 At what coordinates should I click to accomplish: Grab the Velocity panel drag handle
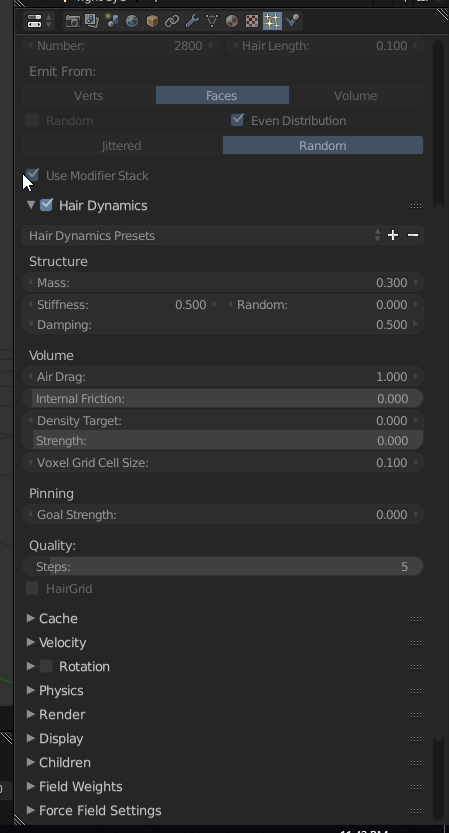[416, 643]
